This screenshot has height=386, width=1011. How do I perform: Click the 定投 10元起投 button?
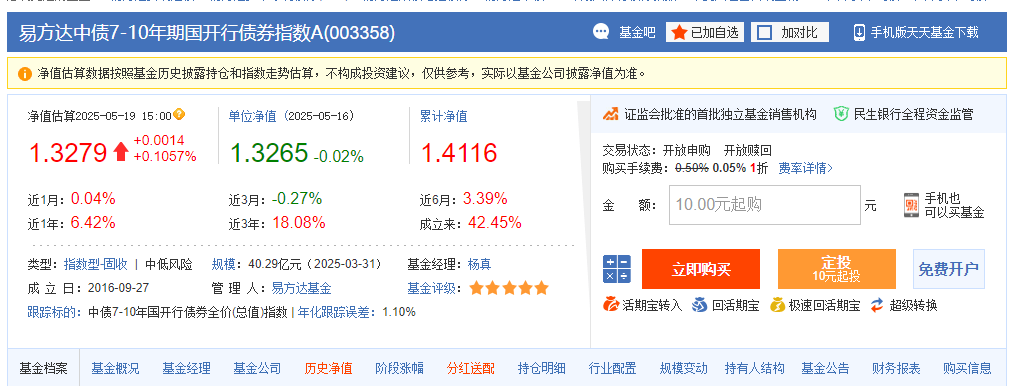(x=837, y=269)
